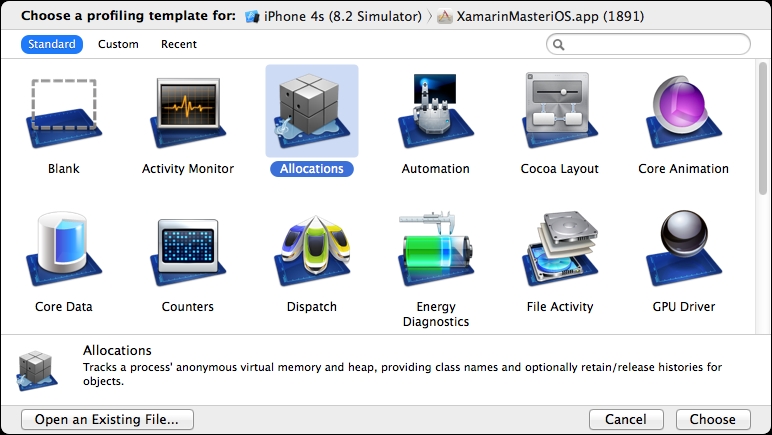Switch to the Custom tab

coord(118,44)
